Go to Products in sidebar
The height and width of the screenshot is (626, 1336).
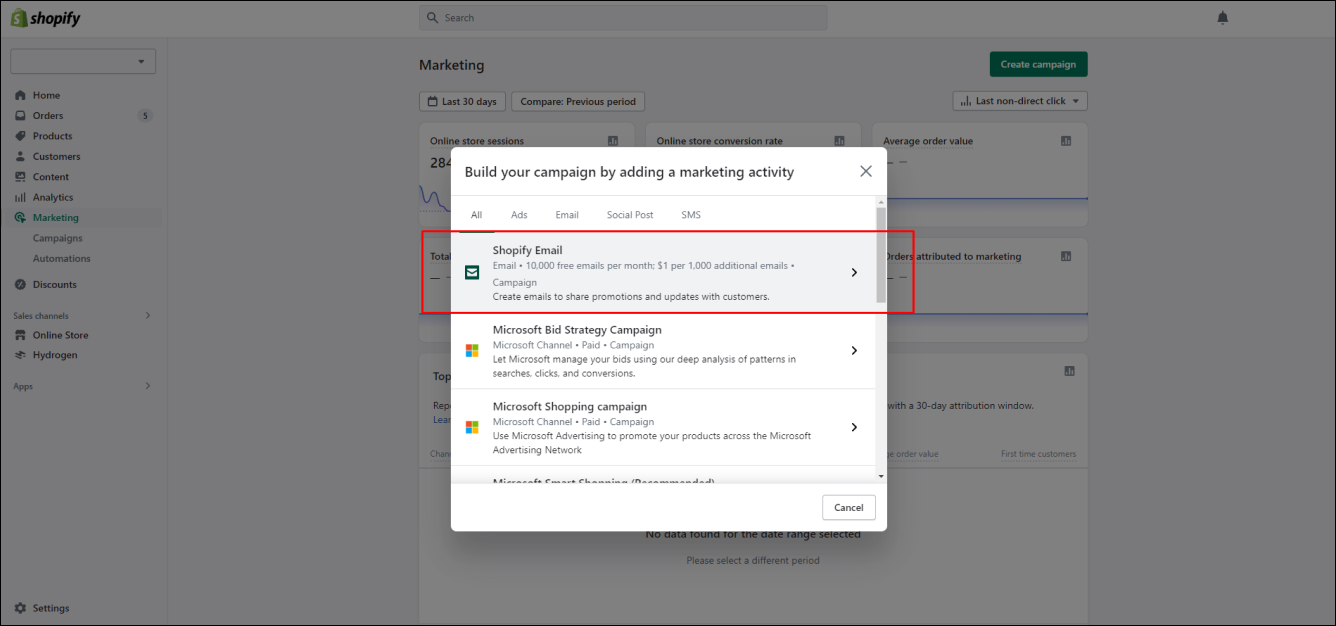point(53,136)
